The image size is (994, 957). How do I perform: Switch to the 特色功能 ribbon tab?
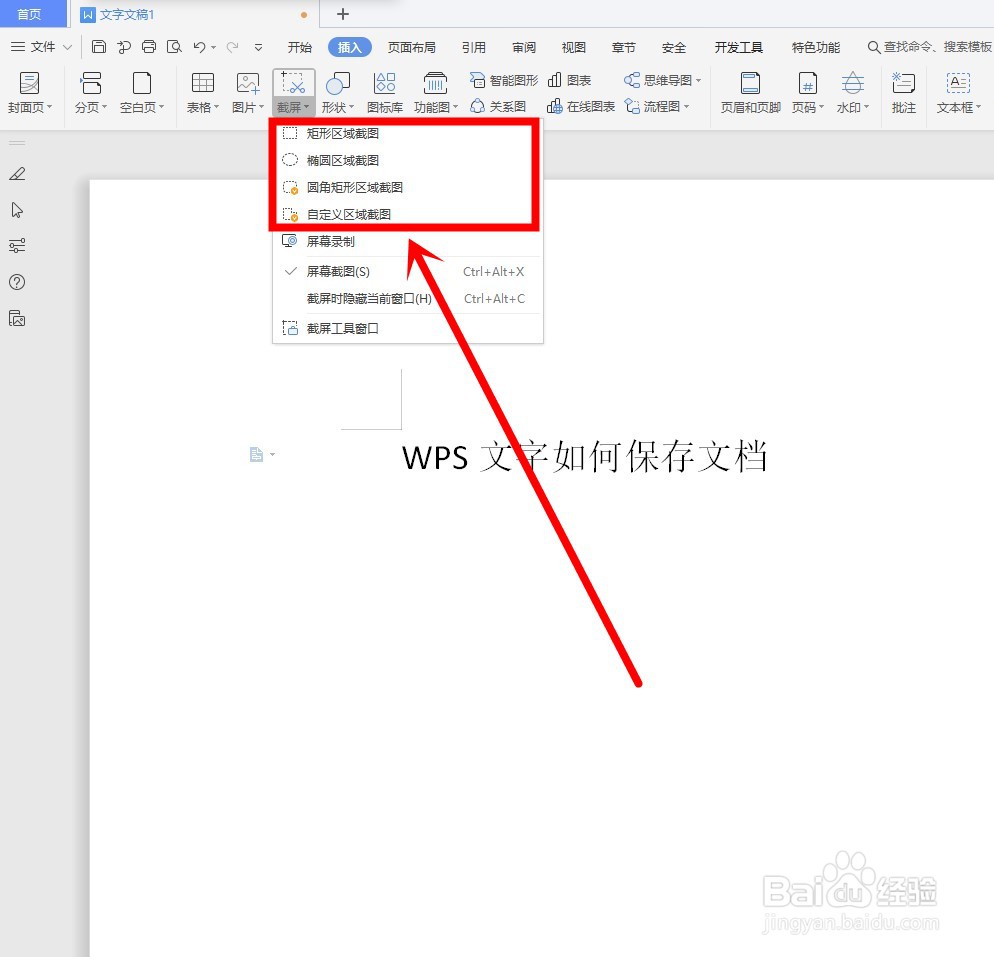816,48
